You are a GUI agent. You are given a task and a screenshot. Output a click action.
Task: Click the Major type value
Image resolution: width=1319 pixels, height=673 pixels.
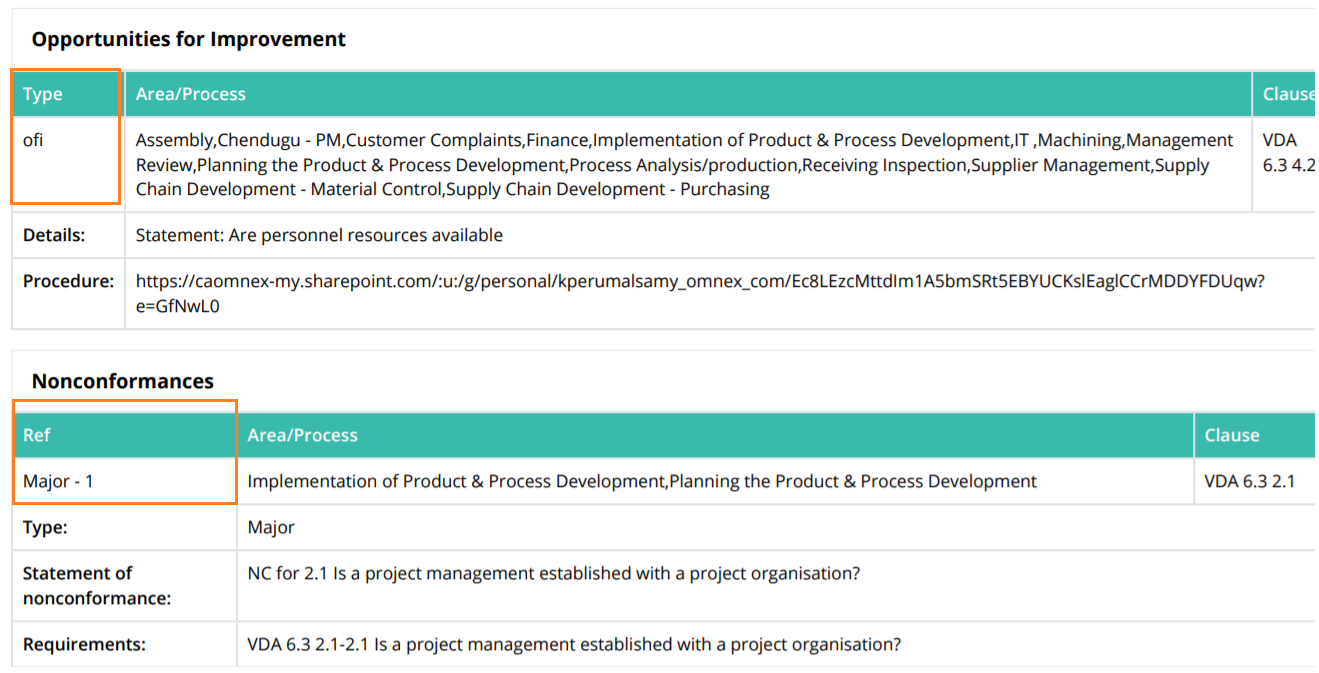point(271,527)
